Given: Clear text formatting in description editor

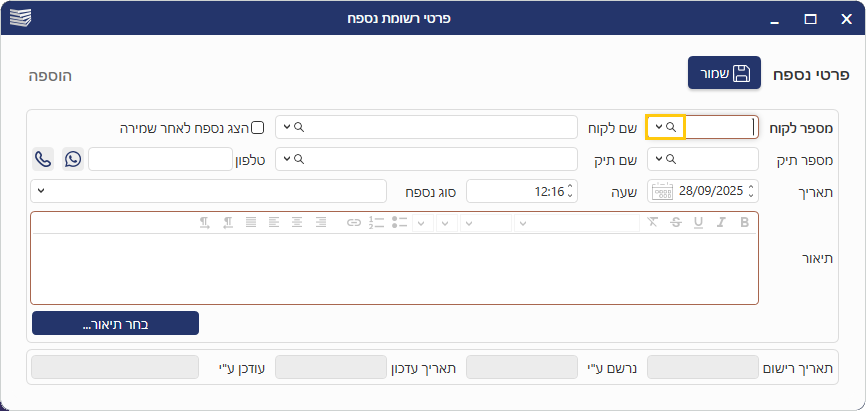Looking at the screenshot, I should pyautogui.click(x=653, y=222).
